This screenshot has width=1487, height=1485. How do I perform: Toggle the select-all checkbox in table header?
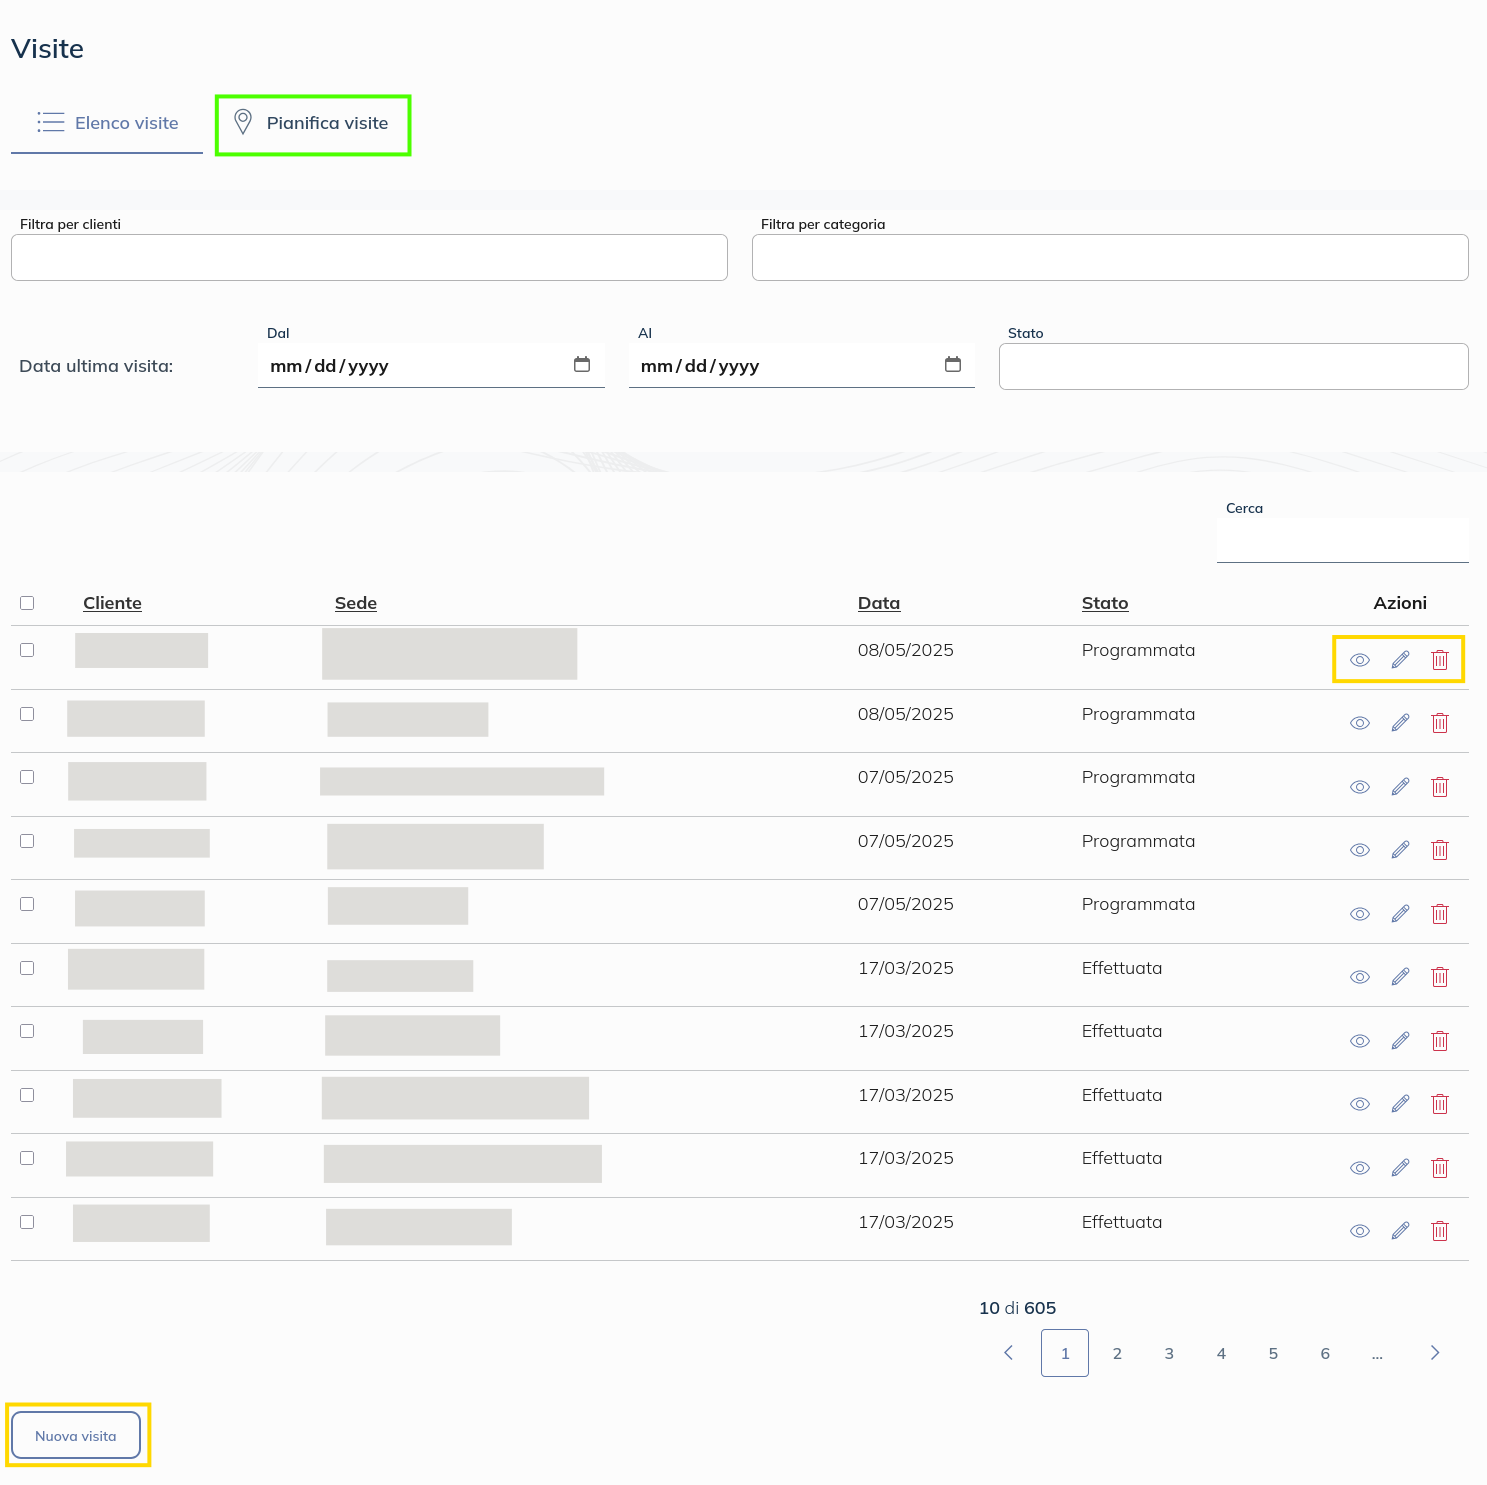27,603
